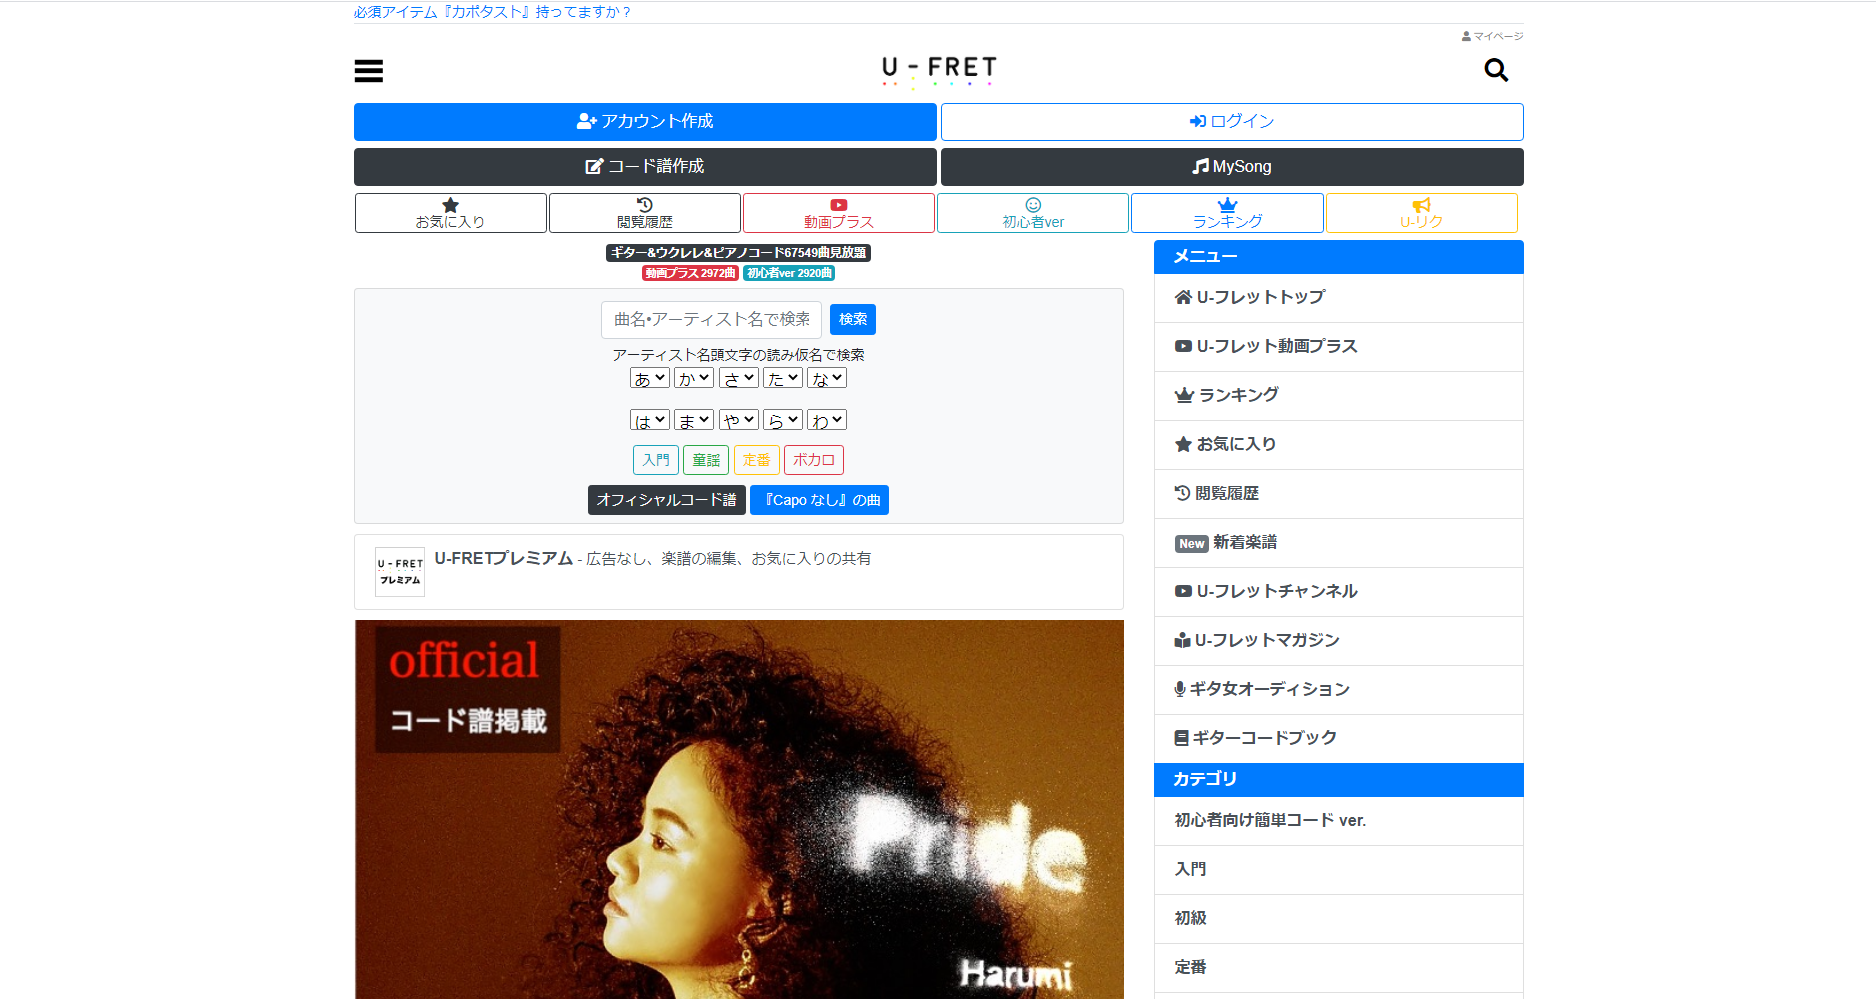Open 初心者ver with the smiley icon
This screenshot has height=999, width=1876.
pos(1033,212)
